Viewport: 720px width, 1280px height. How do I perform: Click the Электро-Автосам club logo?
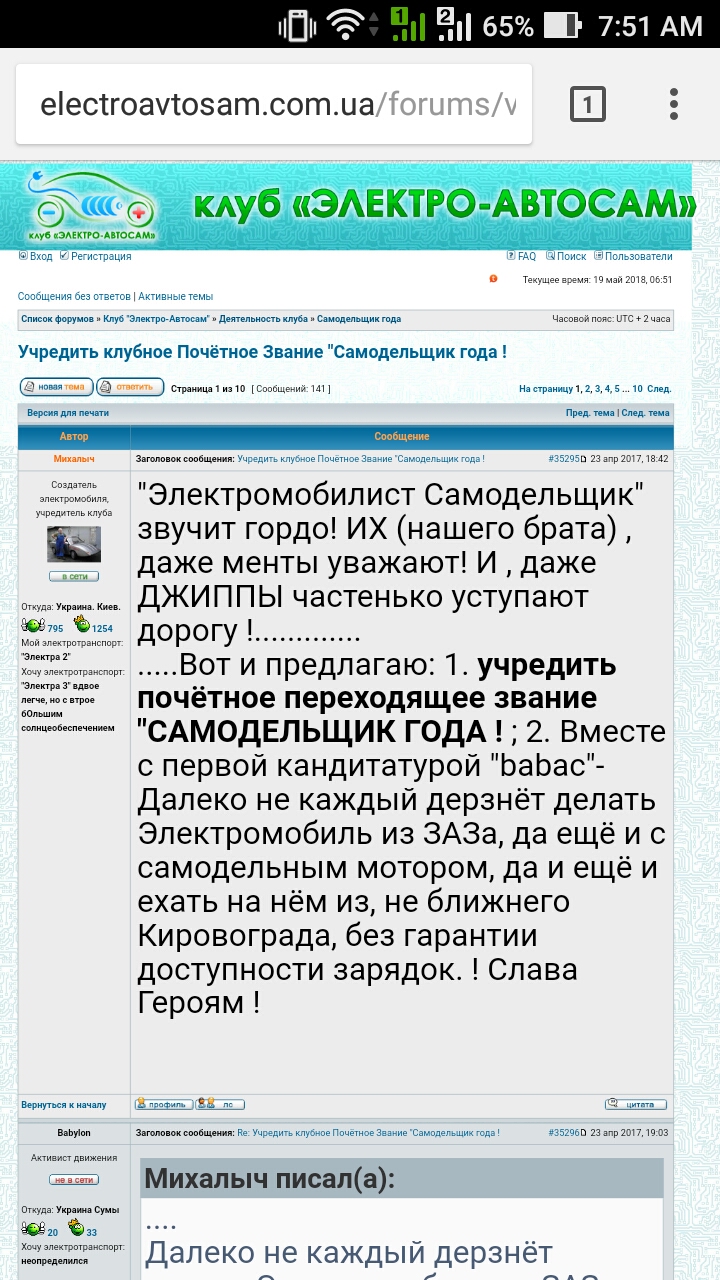coord(93,208)
